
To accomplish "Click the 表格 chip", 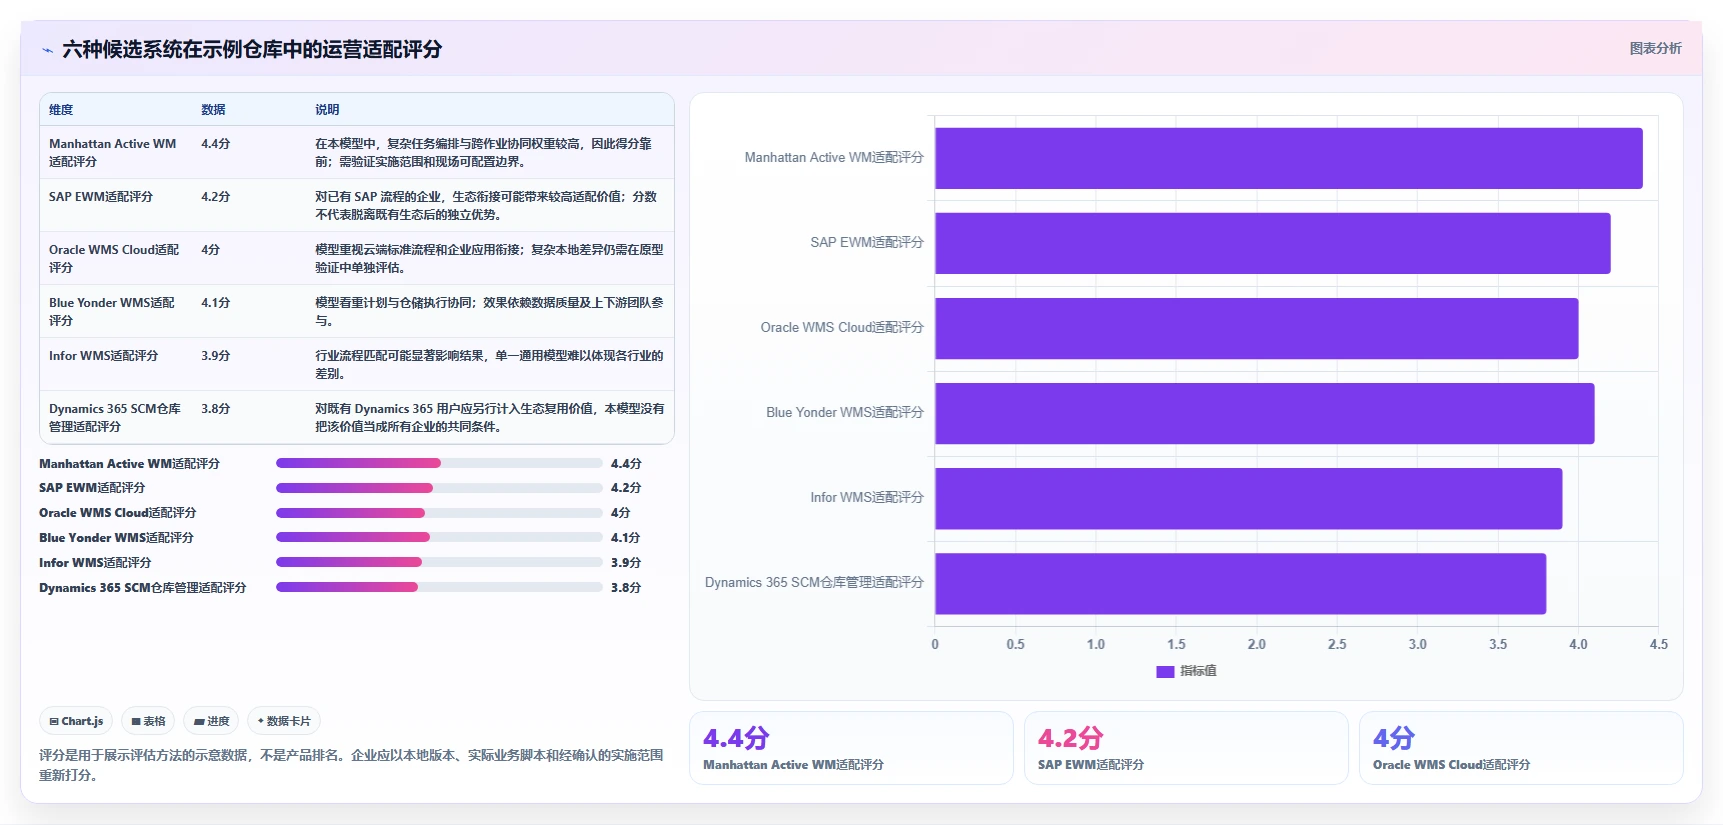I will (148, 721).
